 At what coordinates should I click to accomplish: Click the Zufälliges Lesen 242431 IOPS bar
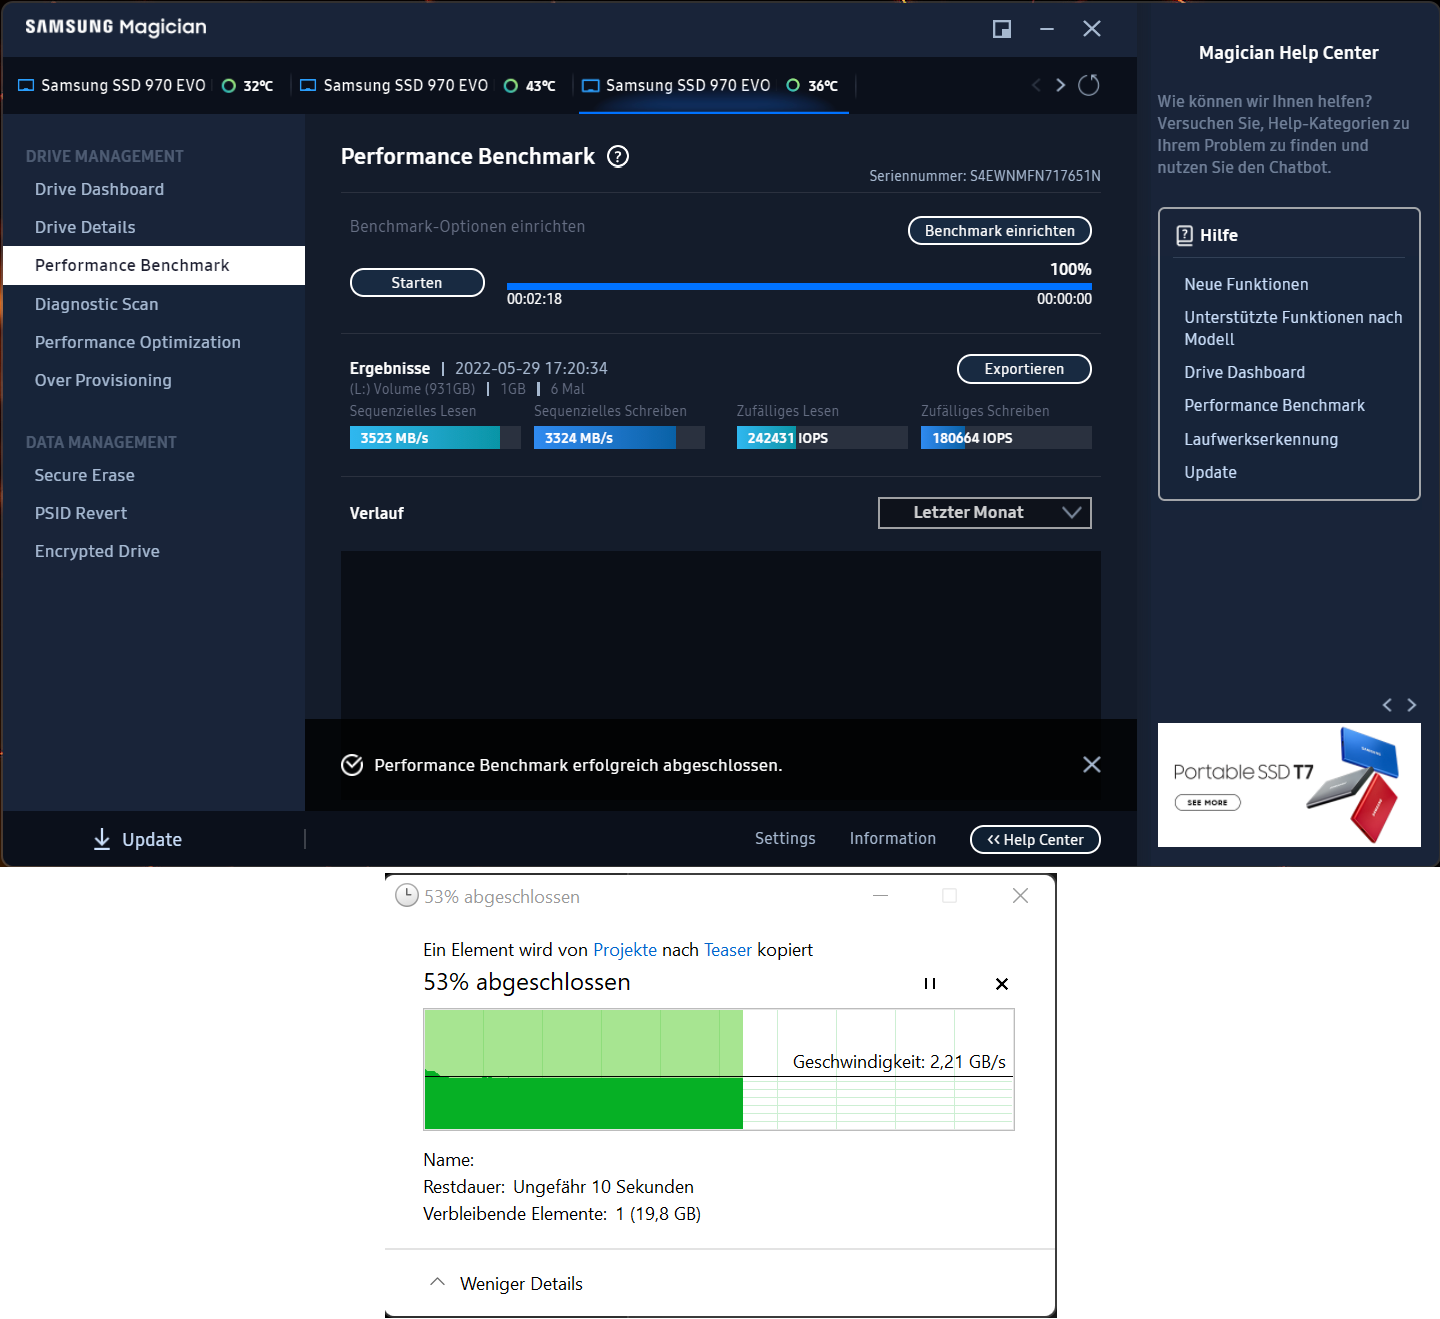click(x=822, y=438)
